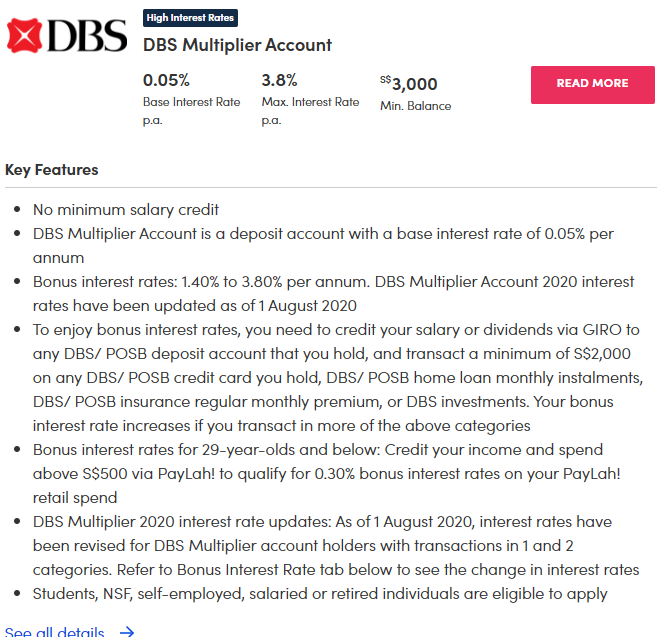Click the DBS bank logo
This screenshot has width=662, height=637.
point(67,36)
